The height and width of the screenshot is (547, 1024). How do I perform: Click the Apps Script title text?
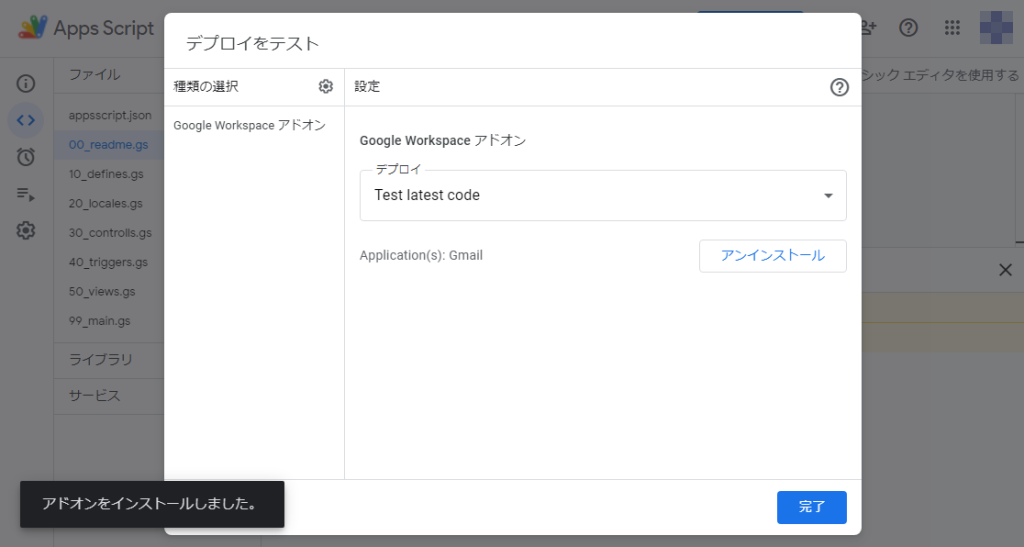(x=104, y=28)
